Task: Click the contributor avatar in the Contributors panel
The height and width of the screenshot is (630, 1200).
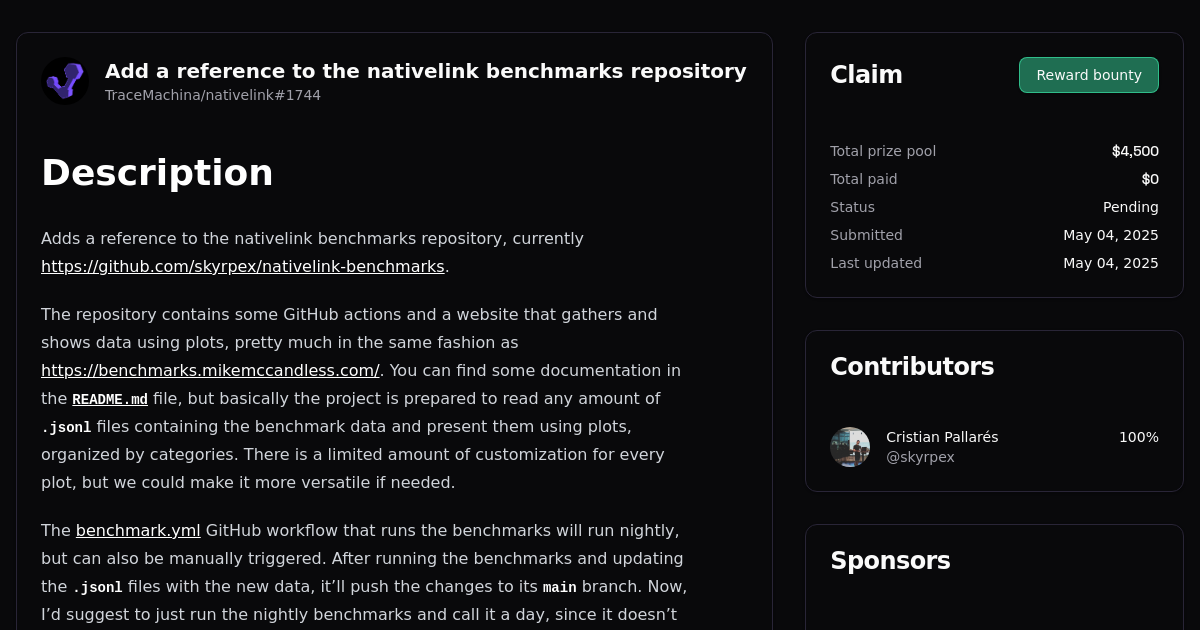Action: [849, 446]
